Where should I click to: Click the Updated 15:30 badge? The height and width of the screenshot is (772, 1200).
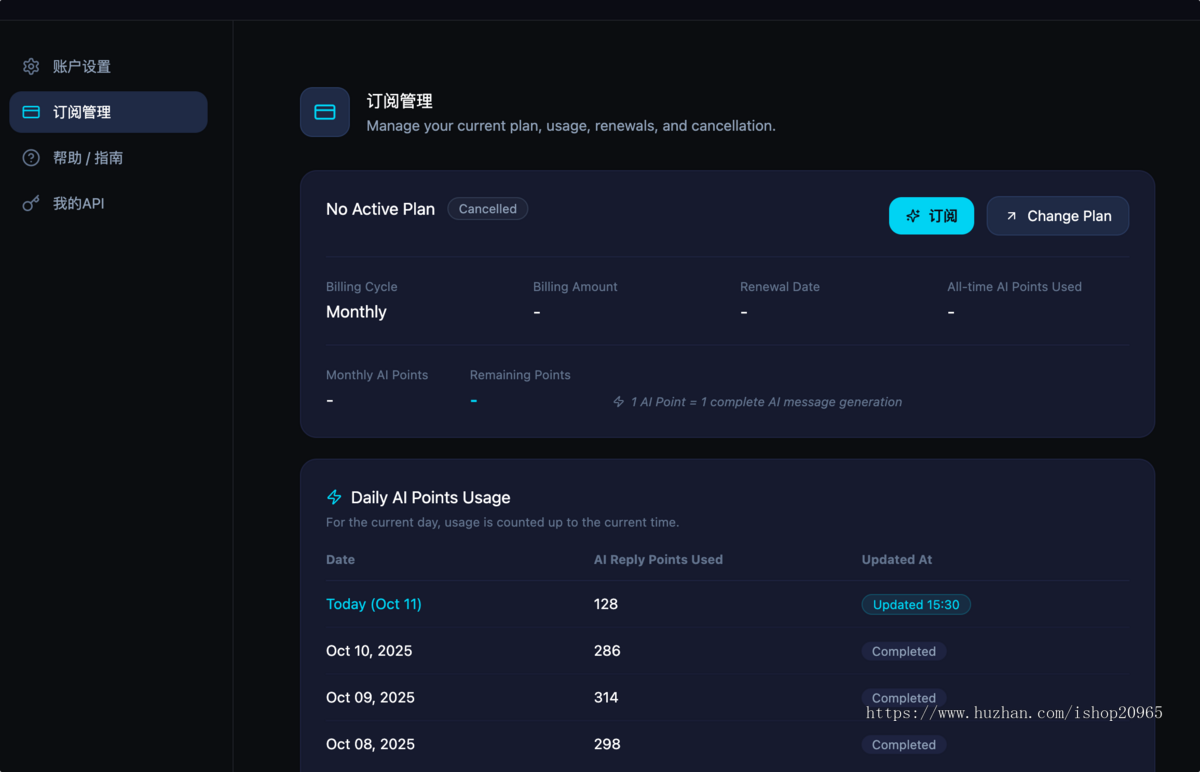(x=916, y=605)
